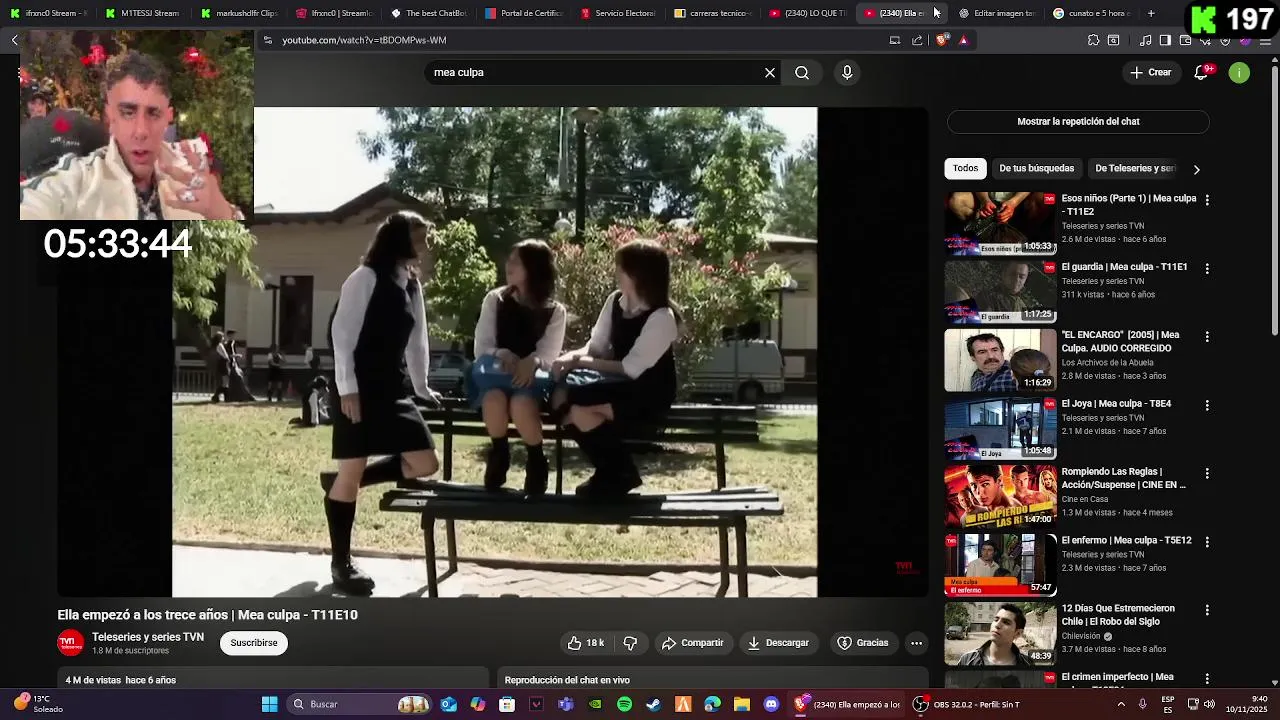Subscribe to Teleseries y series TVN

[254, 643]
